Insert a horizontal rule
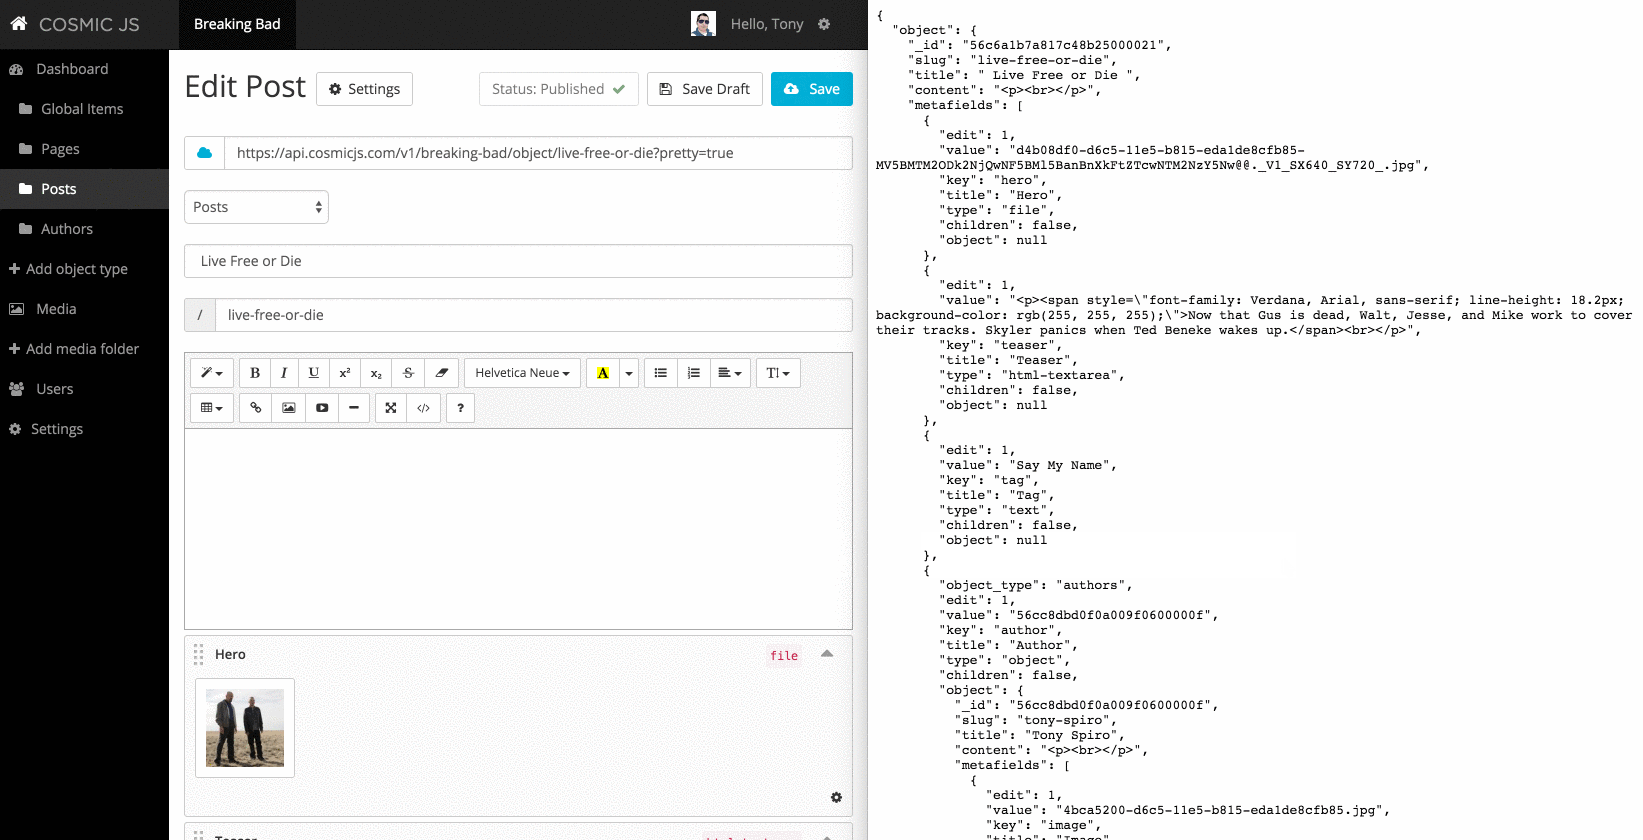Image resolution: width=1643 pixels, height=840 pixels. [354, 408]
